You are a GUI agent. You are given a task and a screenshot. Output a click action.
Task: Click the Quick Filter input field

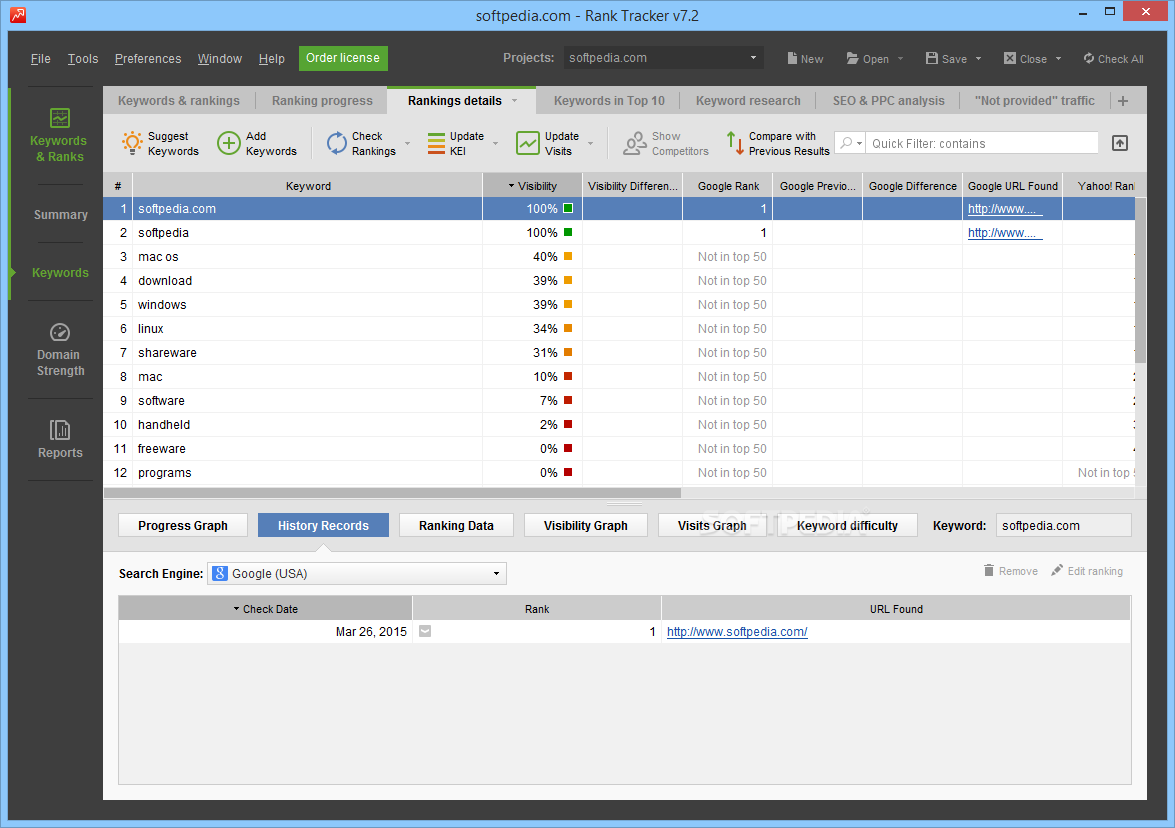pos(983,143)
